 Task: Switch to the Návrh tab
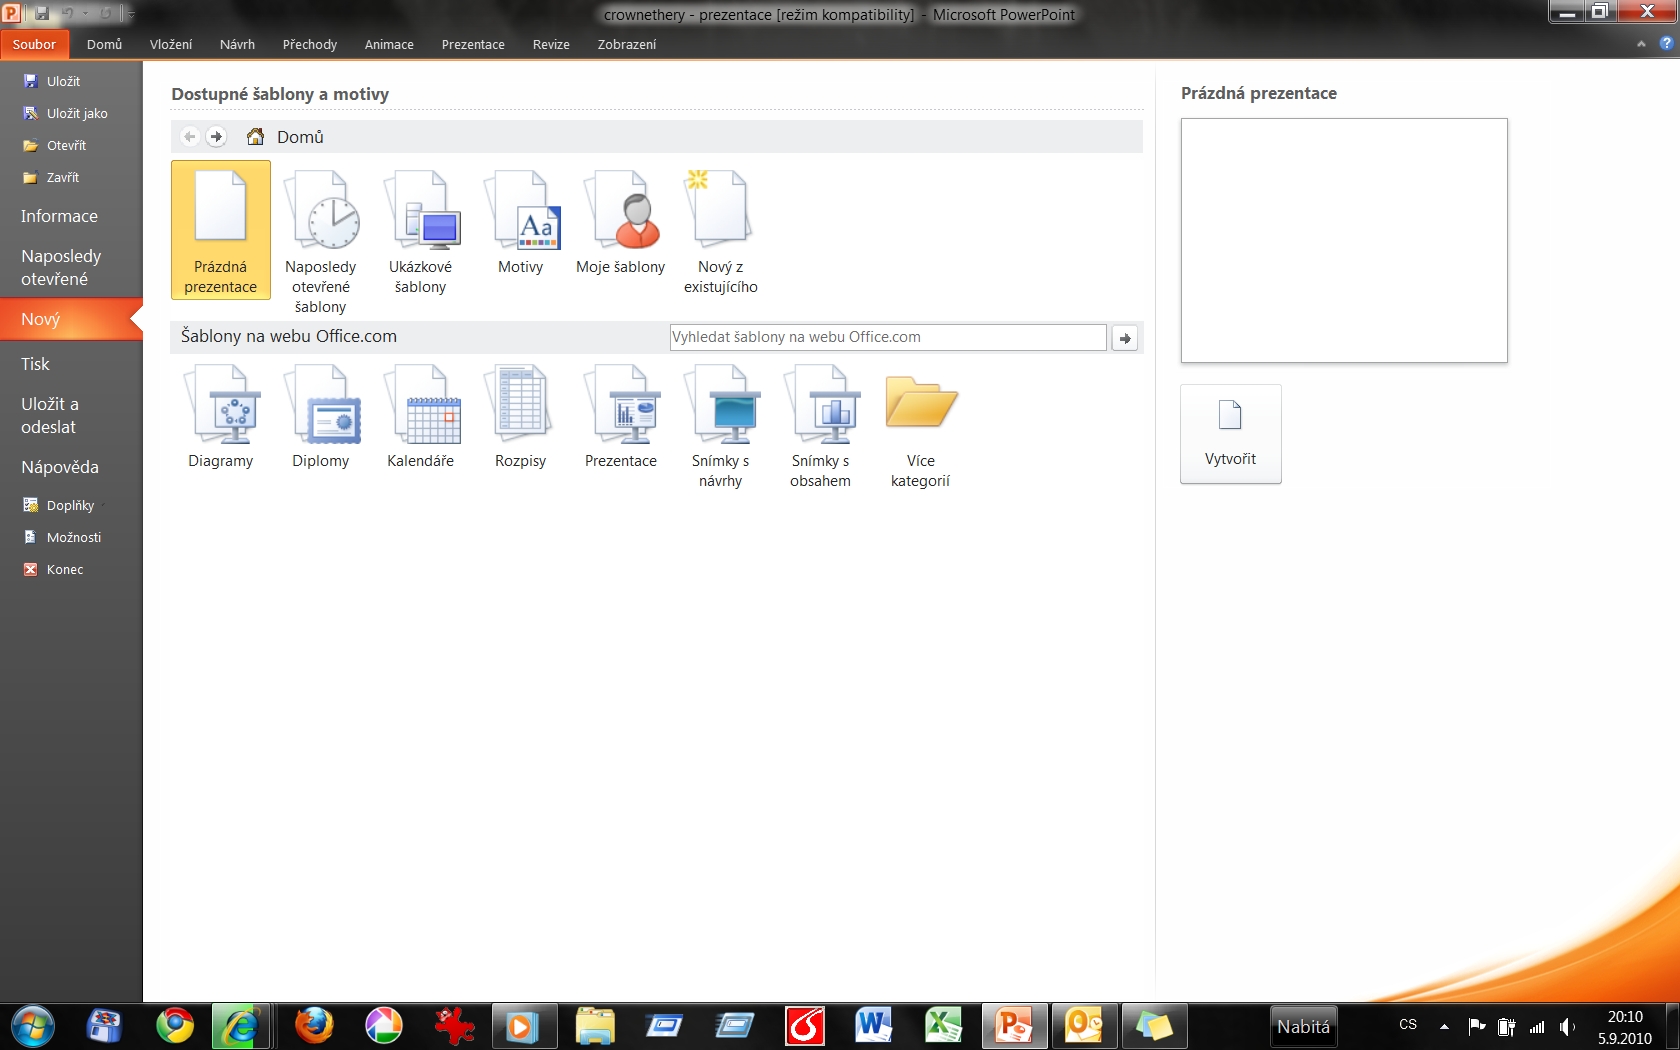[237, 44]
